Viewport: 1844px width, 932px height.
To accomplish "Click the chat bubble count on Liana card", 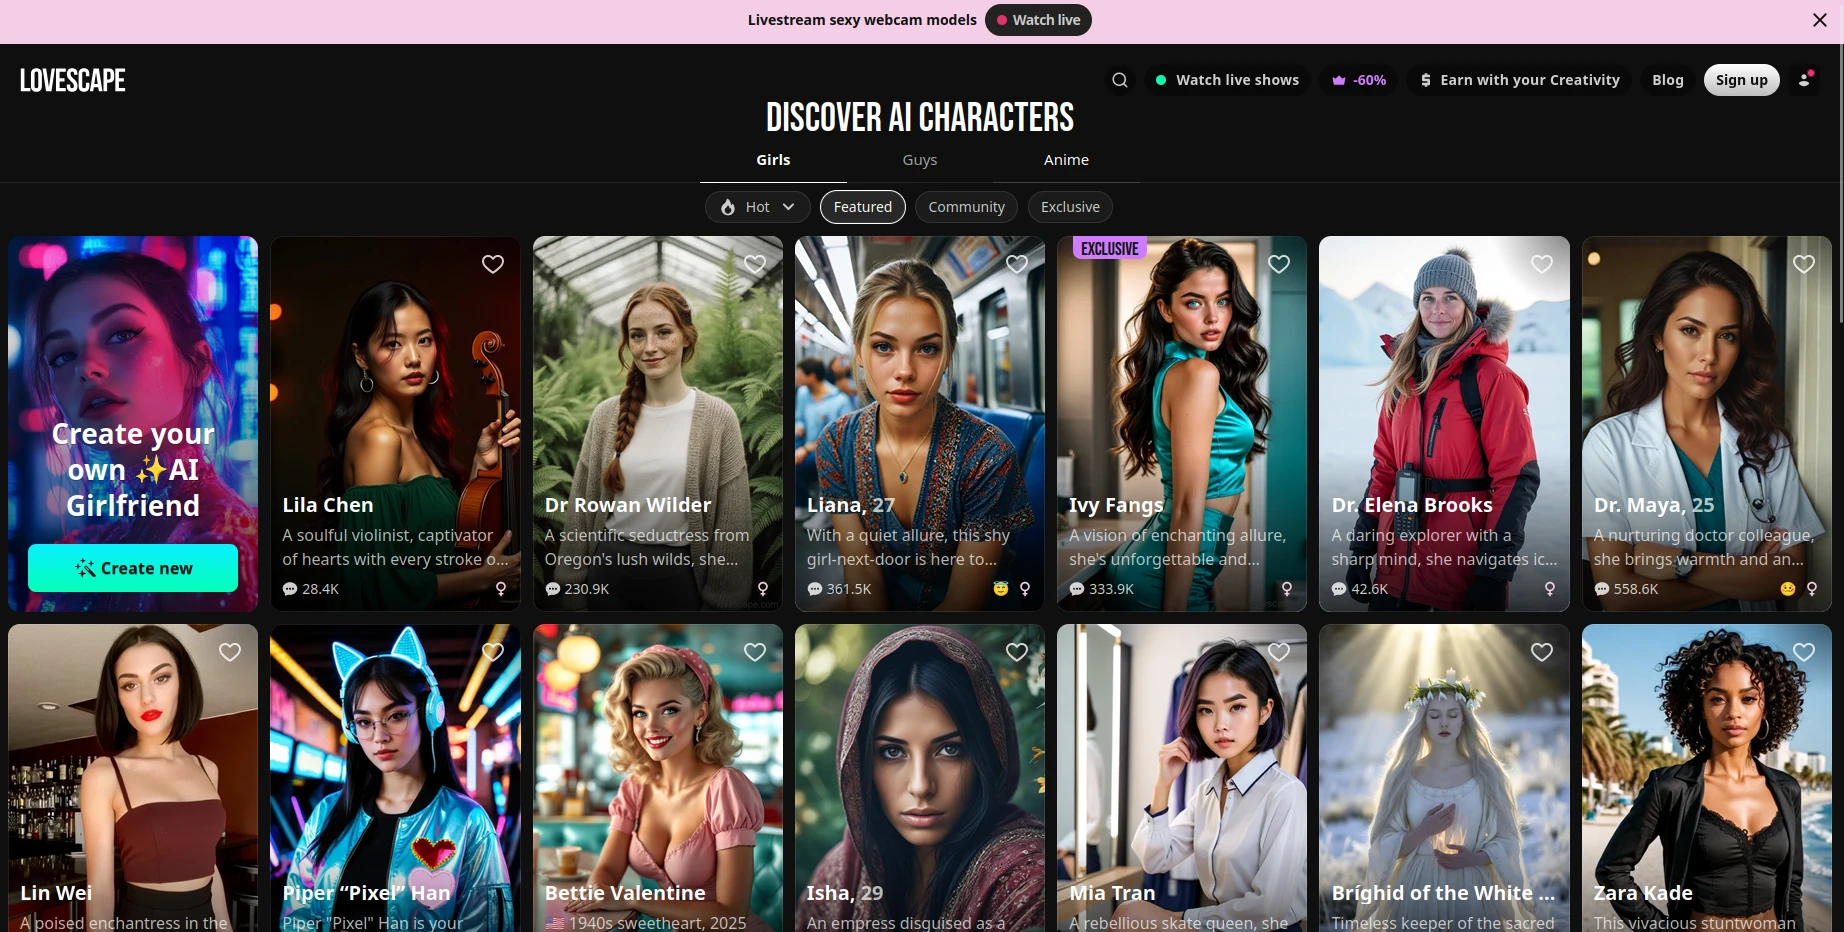I will [x=839, y=589].
